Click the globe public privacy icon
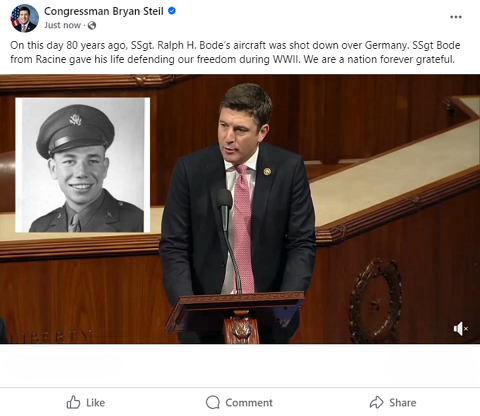This screenshot has height=416, width=480. (x=92, y=25)
